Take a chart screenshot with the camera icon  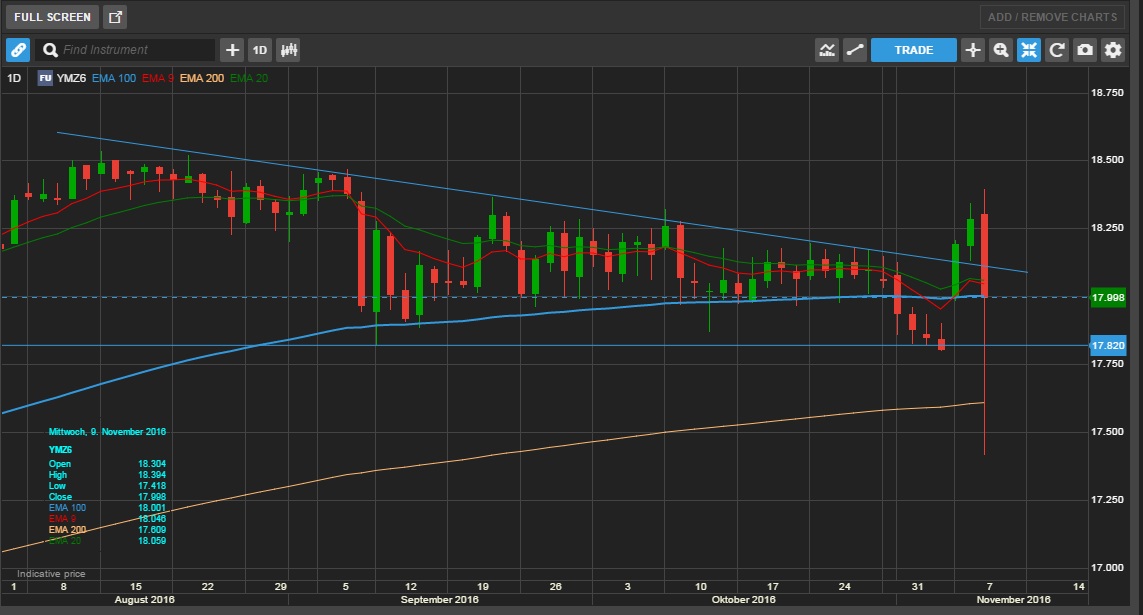point(1085,49)
